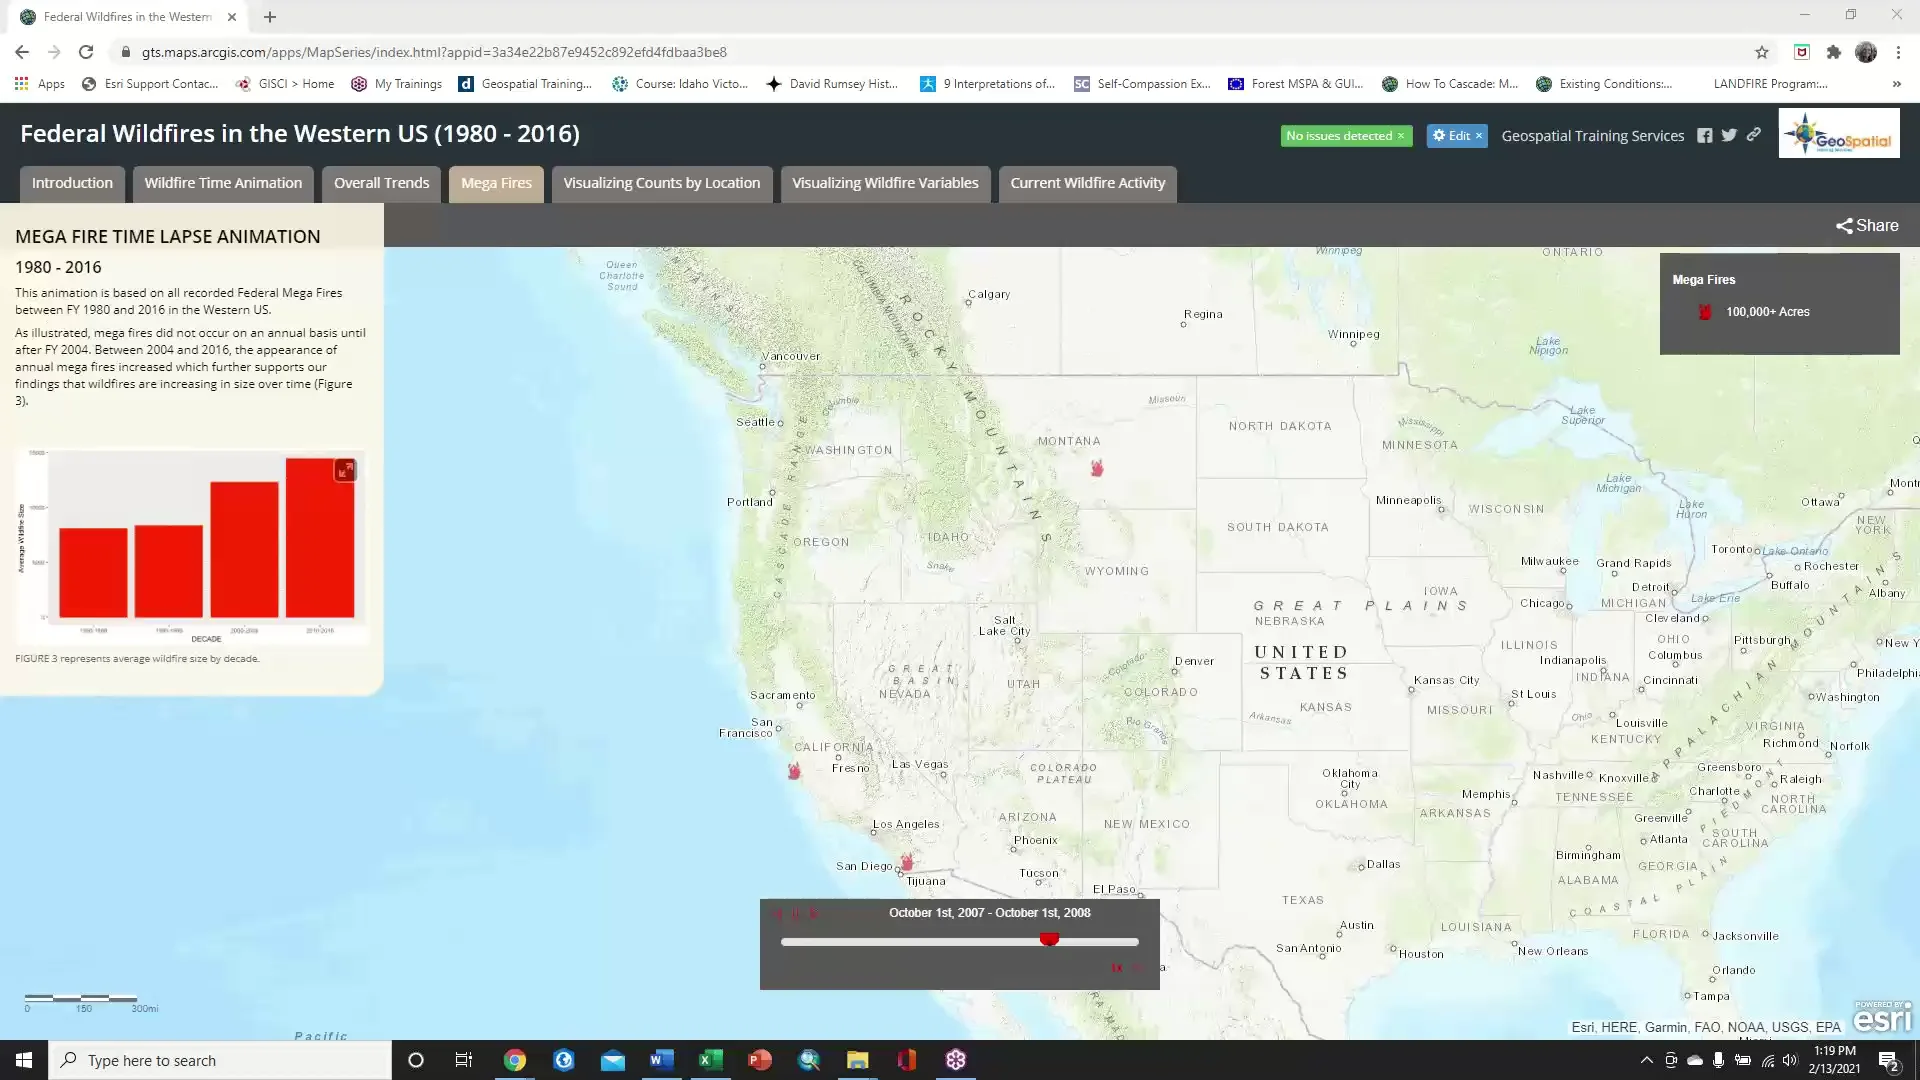Copy story link via chain icon

(x=1754, y=135)
